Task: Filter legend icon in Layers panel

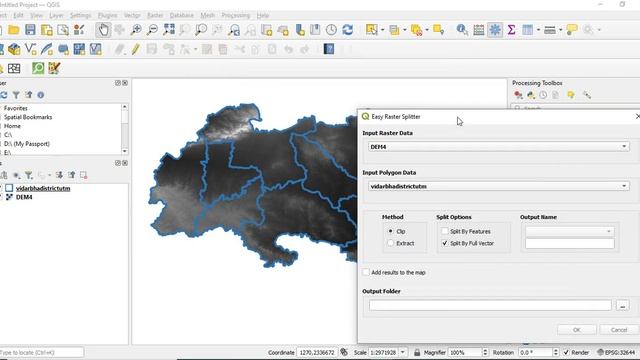Action: [x=29, y=175]
